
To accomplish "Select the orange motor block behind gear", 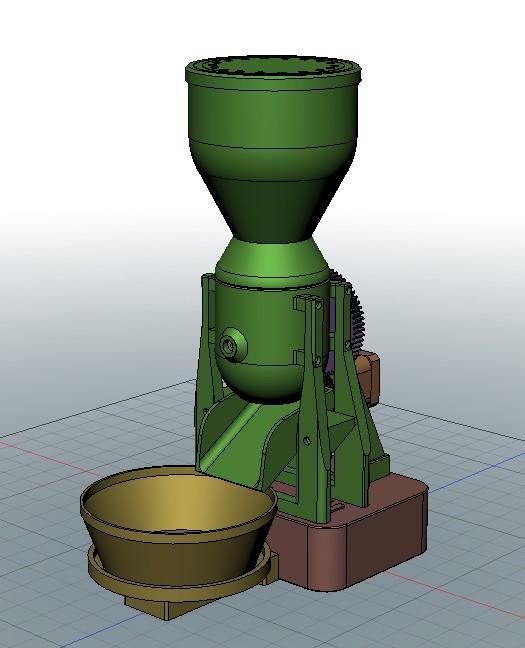I will tap(368, 376).
